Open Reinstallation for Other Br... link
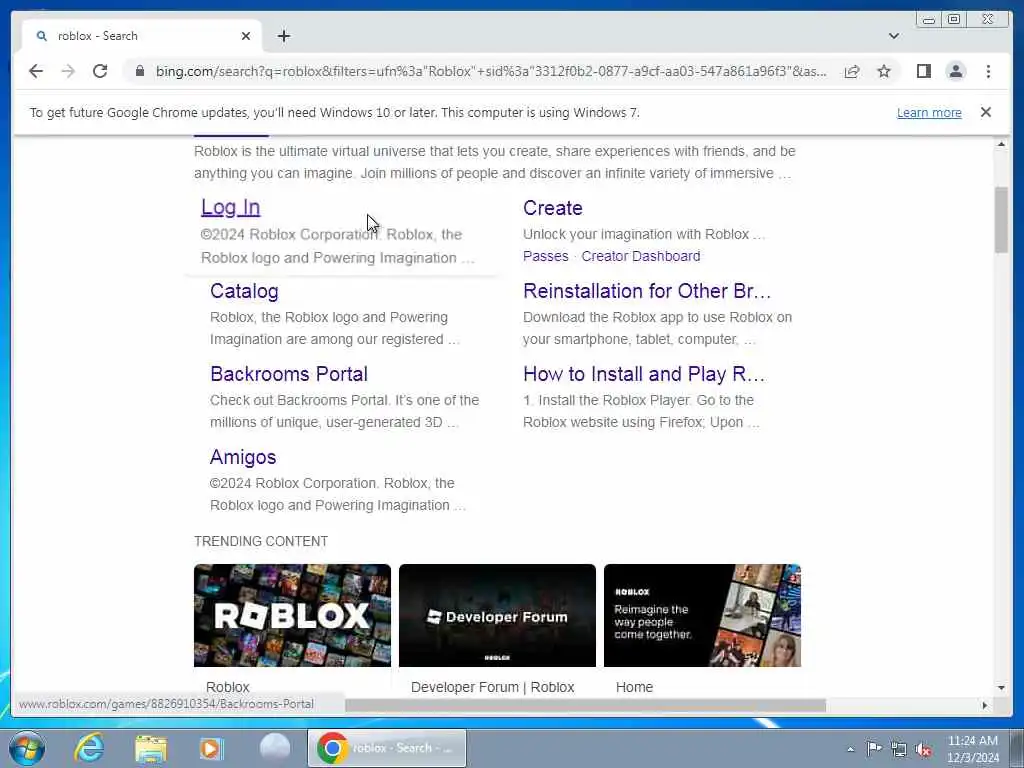1024x768 pixels. [647, 291]
